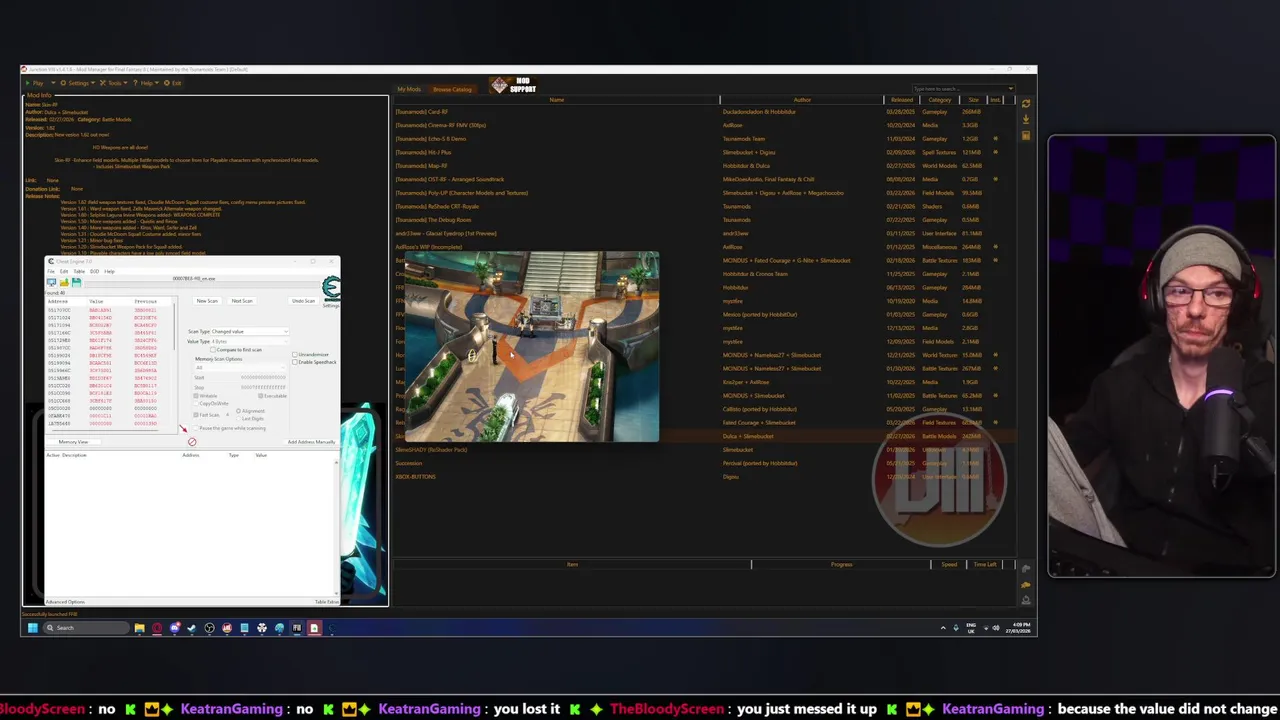Click Mod Support banner logo
The height and width of the screenshot is (720, 1280).
(515, 86)
